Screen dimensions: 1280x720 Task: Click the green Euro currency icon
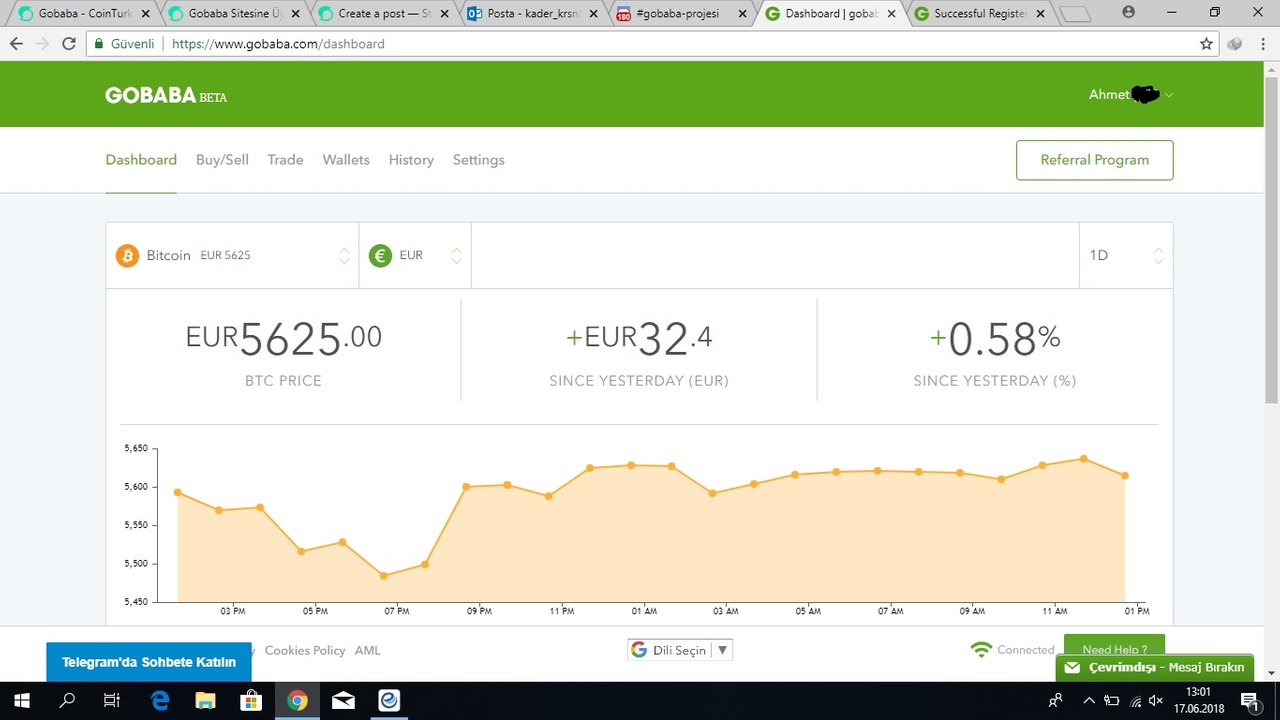click(x=380, y=256)
